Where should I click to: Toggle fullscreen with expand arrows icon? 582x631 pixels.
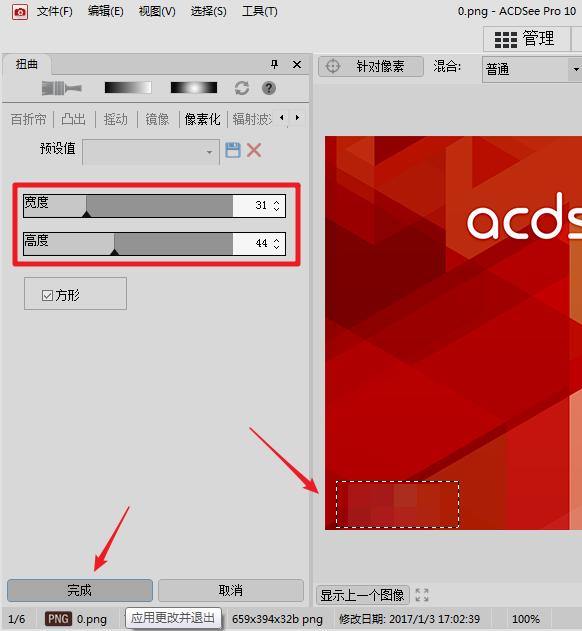click(422, 595)
